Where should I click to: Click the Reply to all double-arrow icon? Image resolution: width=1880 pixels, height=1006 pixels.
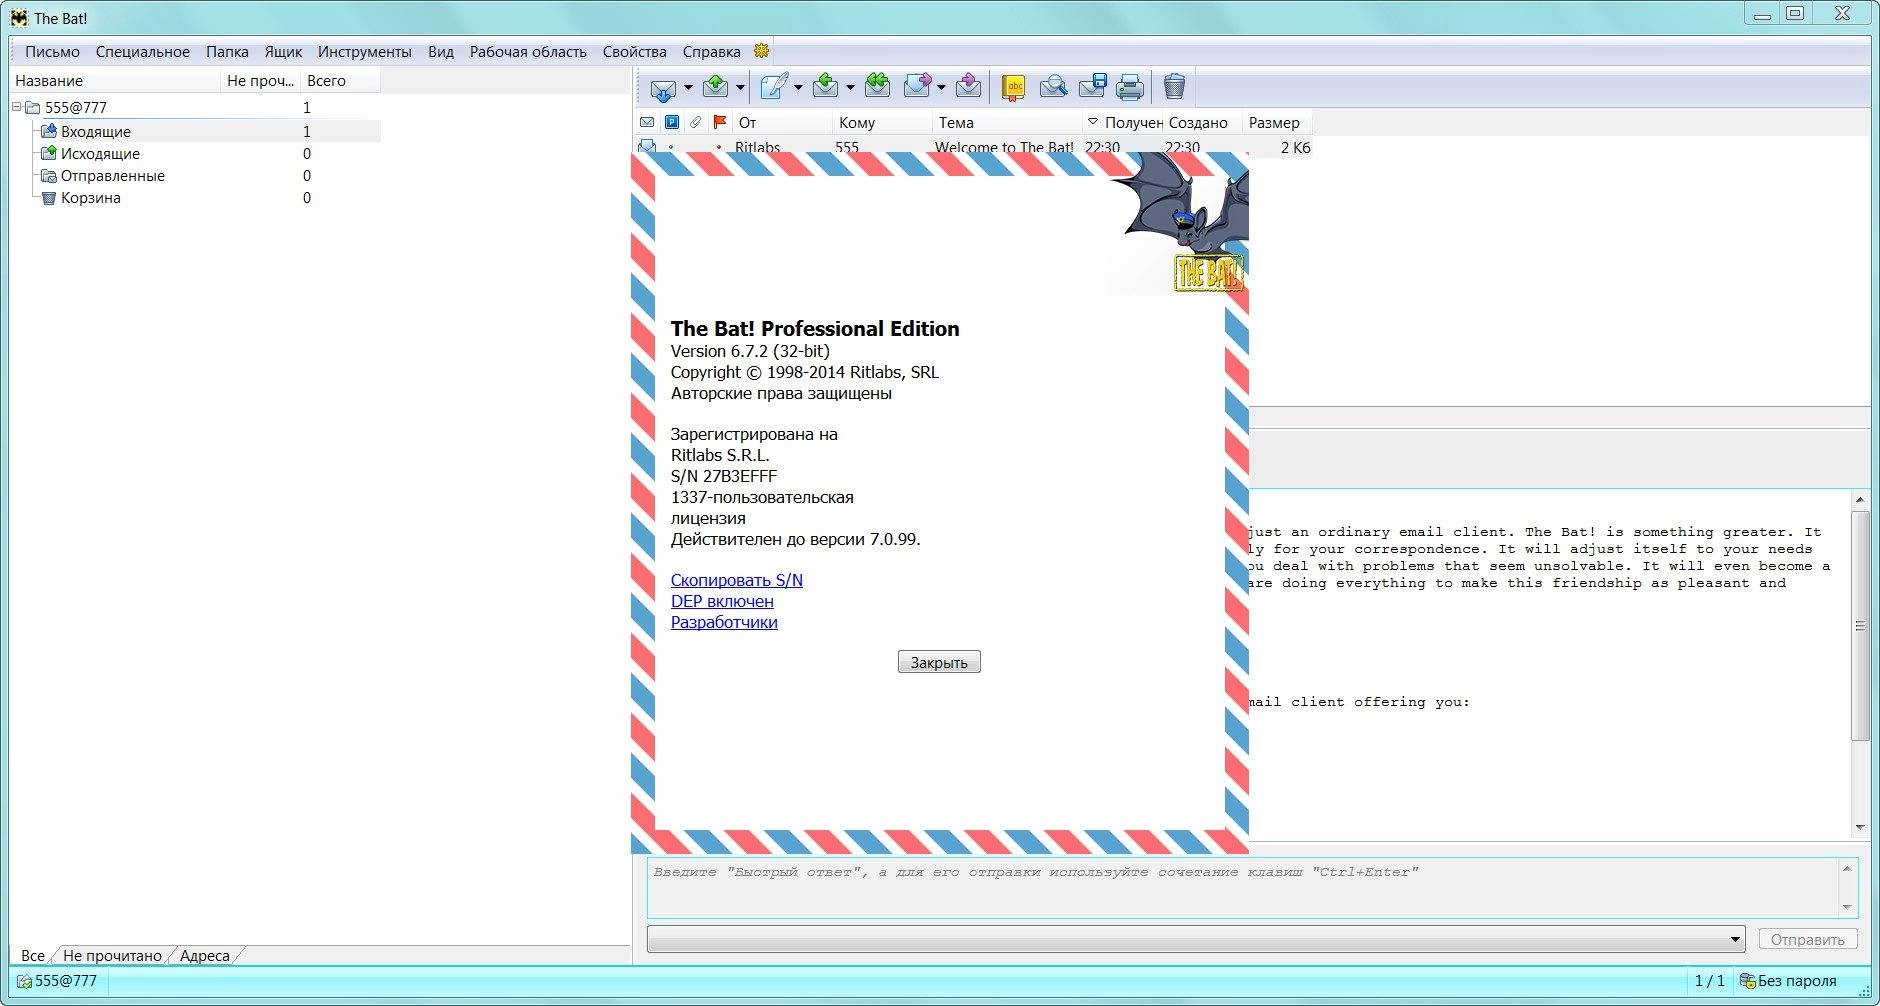(x=877, y=87)
